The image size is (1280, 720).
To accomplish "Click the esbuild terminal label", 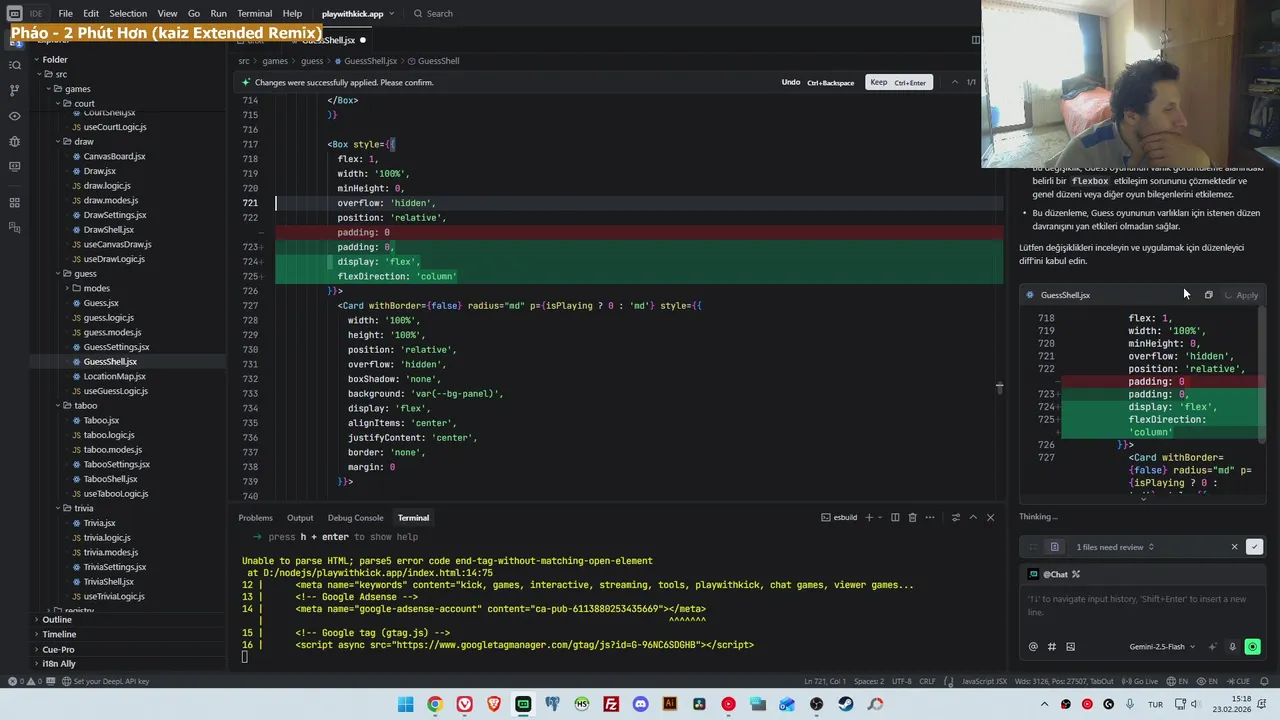I will [839, 517].
